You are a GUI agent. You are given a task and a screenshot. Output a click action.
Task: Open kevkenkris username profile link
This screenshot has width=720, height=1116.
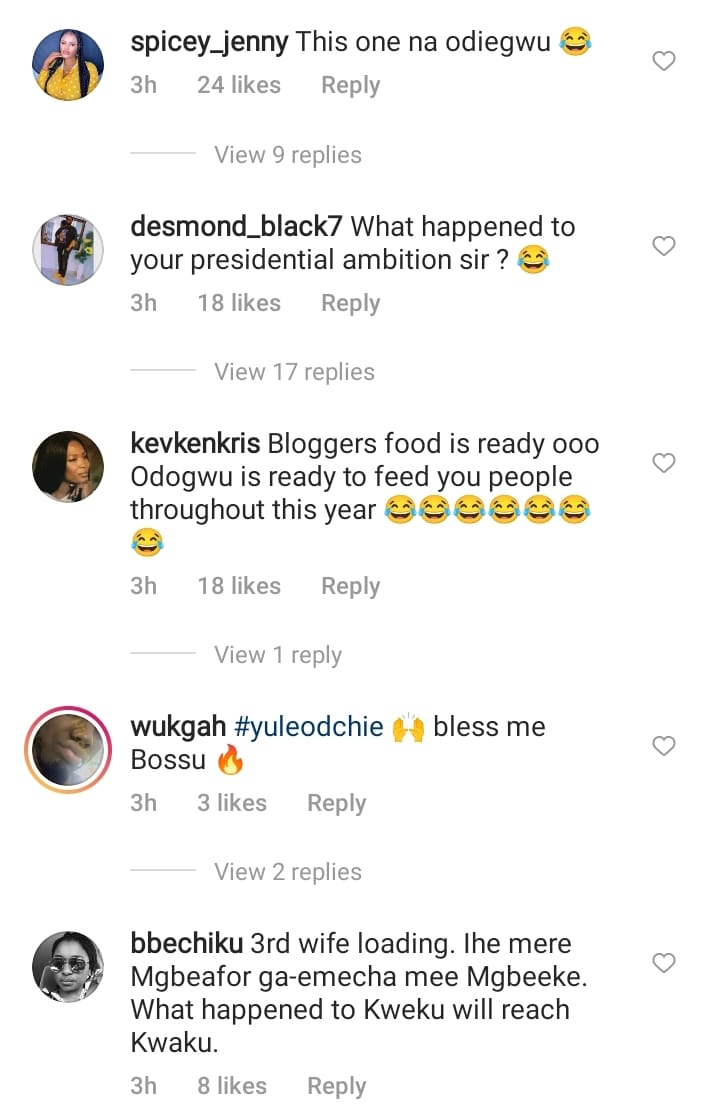[195, 444]
